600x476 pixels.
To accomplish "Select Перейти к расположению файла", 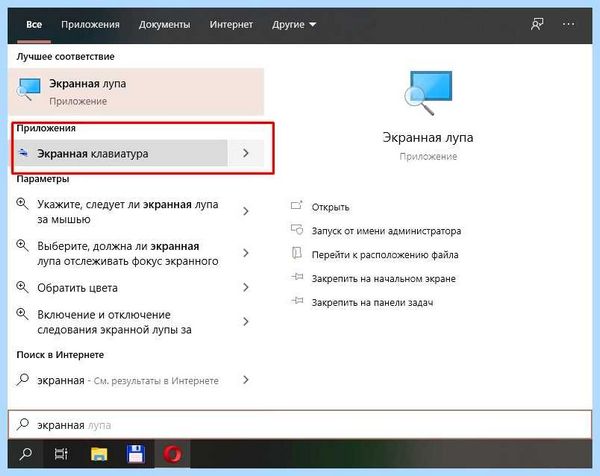I will [385, 255].
